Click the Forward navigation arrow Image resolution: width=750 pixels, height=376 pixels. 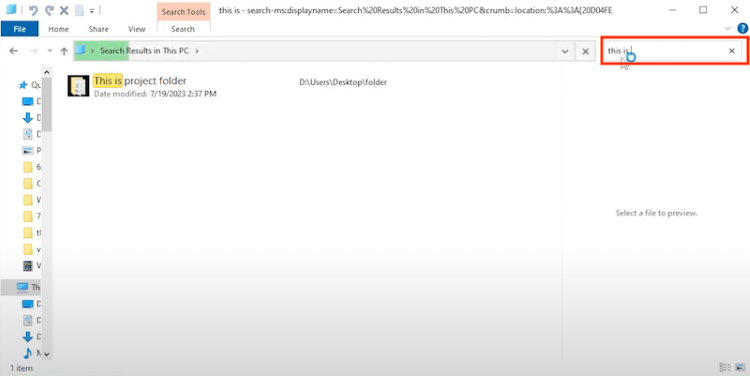(x=33, y=51)
